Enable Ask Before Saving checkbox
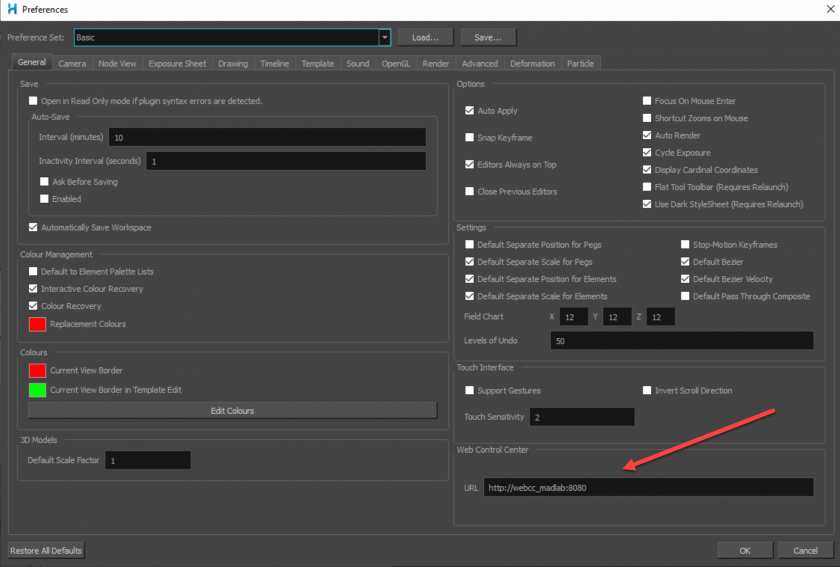The height and width of the screenshot is (567, 840). click(x=44, y=182)
